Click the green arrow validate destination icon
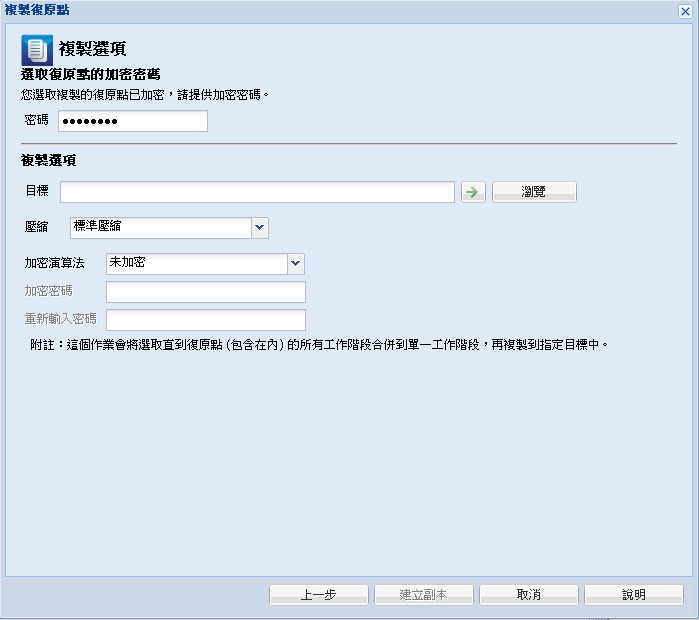Image resolution: width=699 pixels, height=620 pixels. (473, 192)
